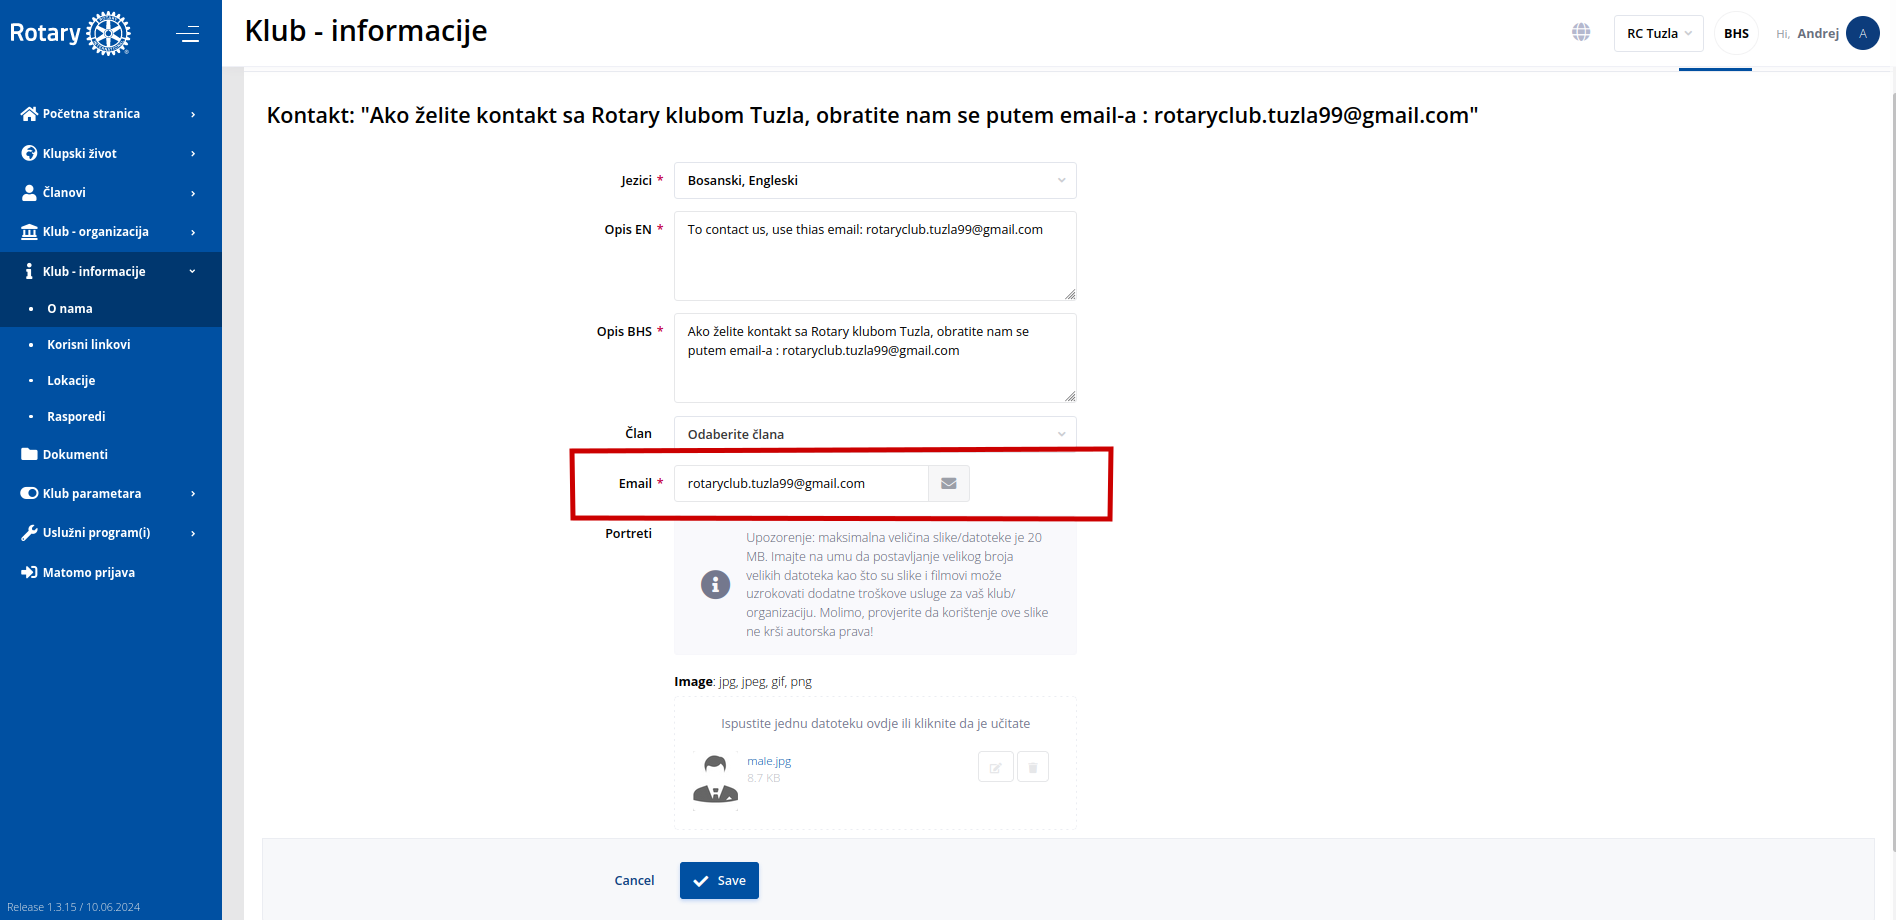Open Lokacije submenu item

click(x=71, y=381)
